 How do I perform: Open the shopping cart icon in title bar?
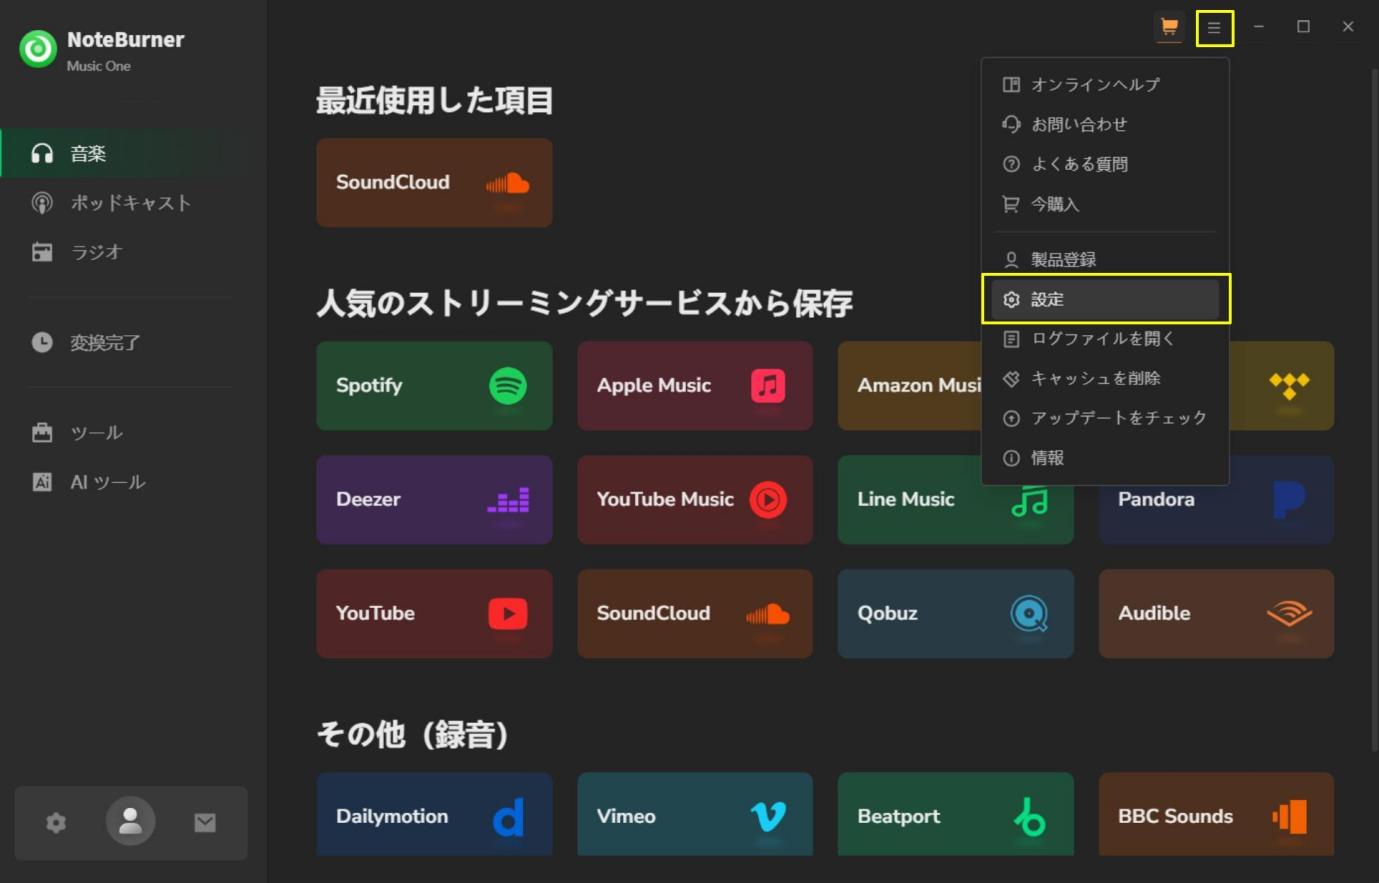click(1168, 27)
